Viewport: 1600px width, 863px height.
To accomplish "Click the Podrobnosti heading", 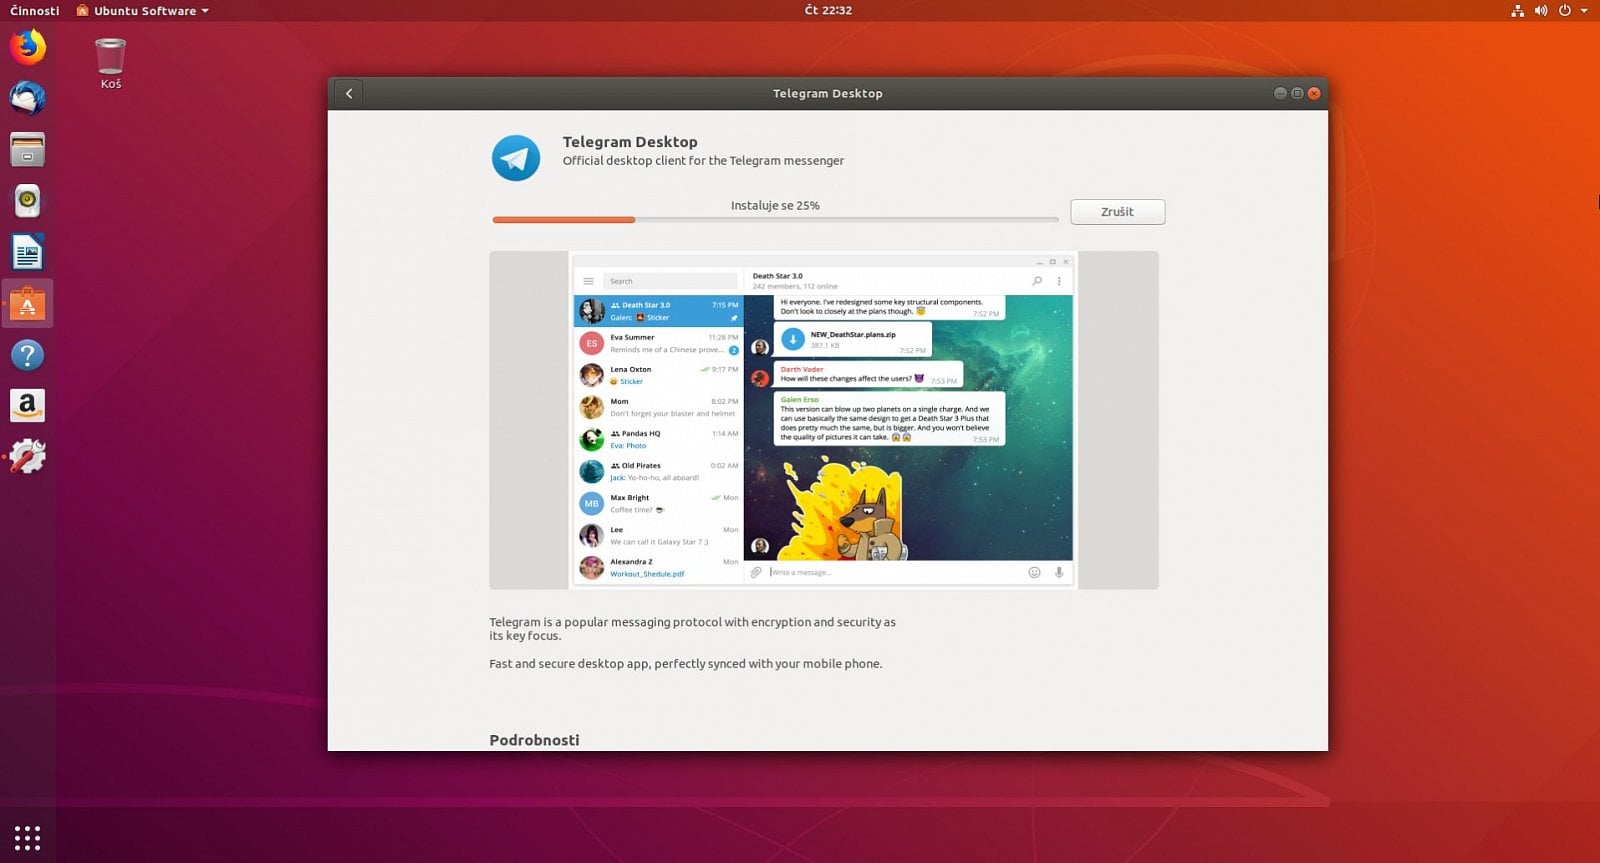I will coord(534,740).
